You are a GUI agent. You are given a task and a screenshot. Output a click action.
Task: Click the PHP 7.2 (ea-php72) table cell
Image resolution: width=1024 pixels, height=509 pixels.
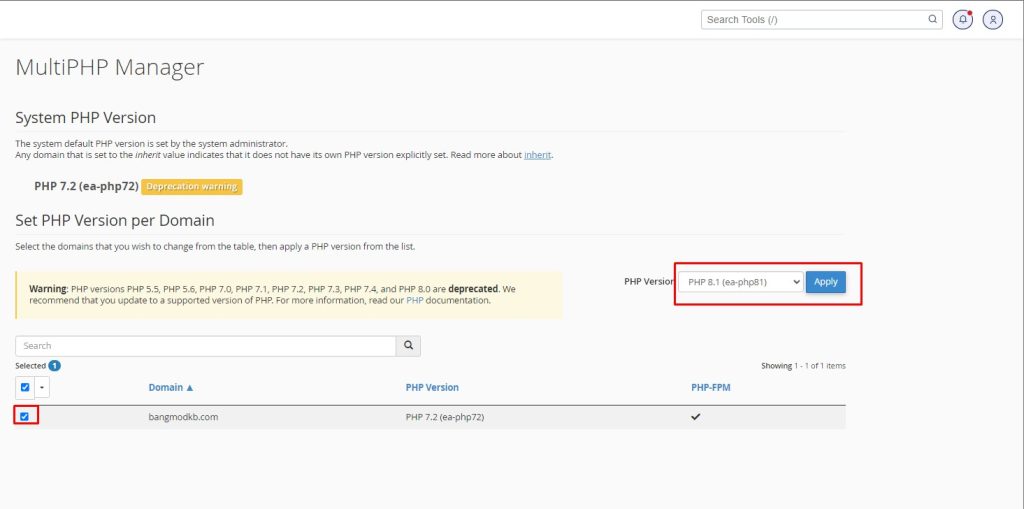click(x=445, y=417)
